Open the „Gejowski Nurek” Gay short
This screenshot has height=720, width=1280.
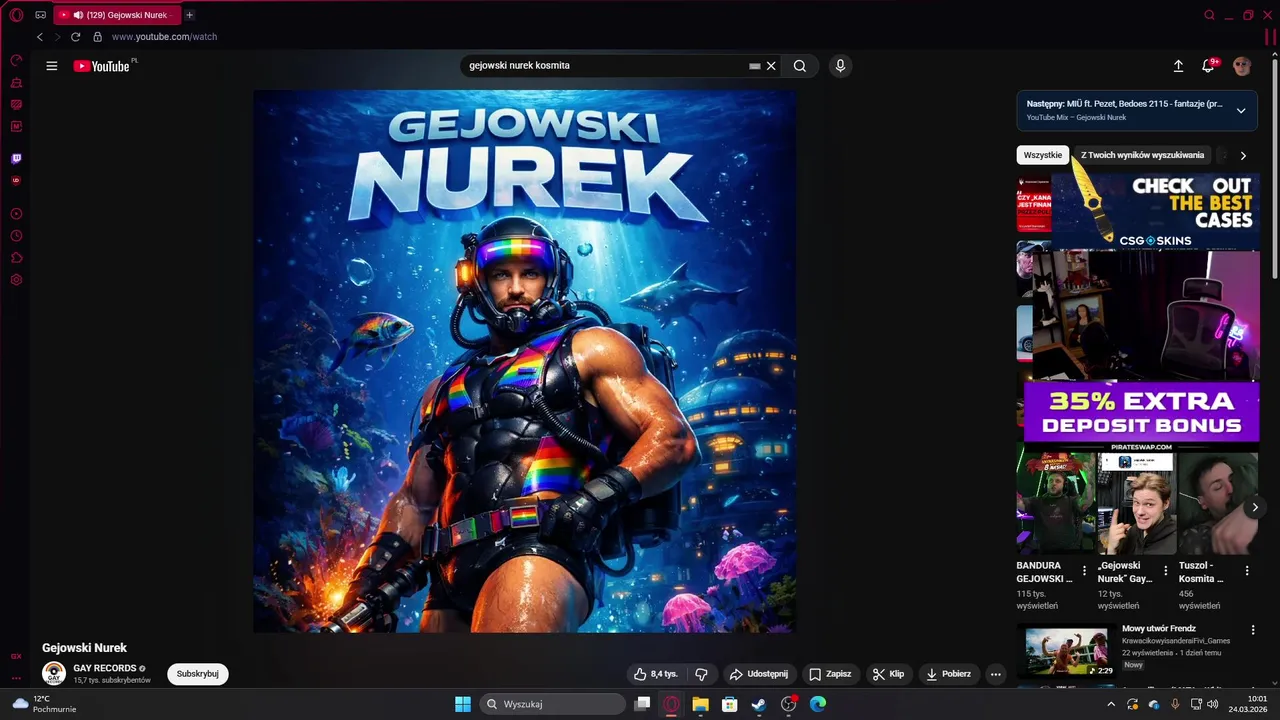coord(1136,503)
